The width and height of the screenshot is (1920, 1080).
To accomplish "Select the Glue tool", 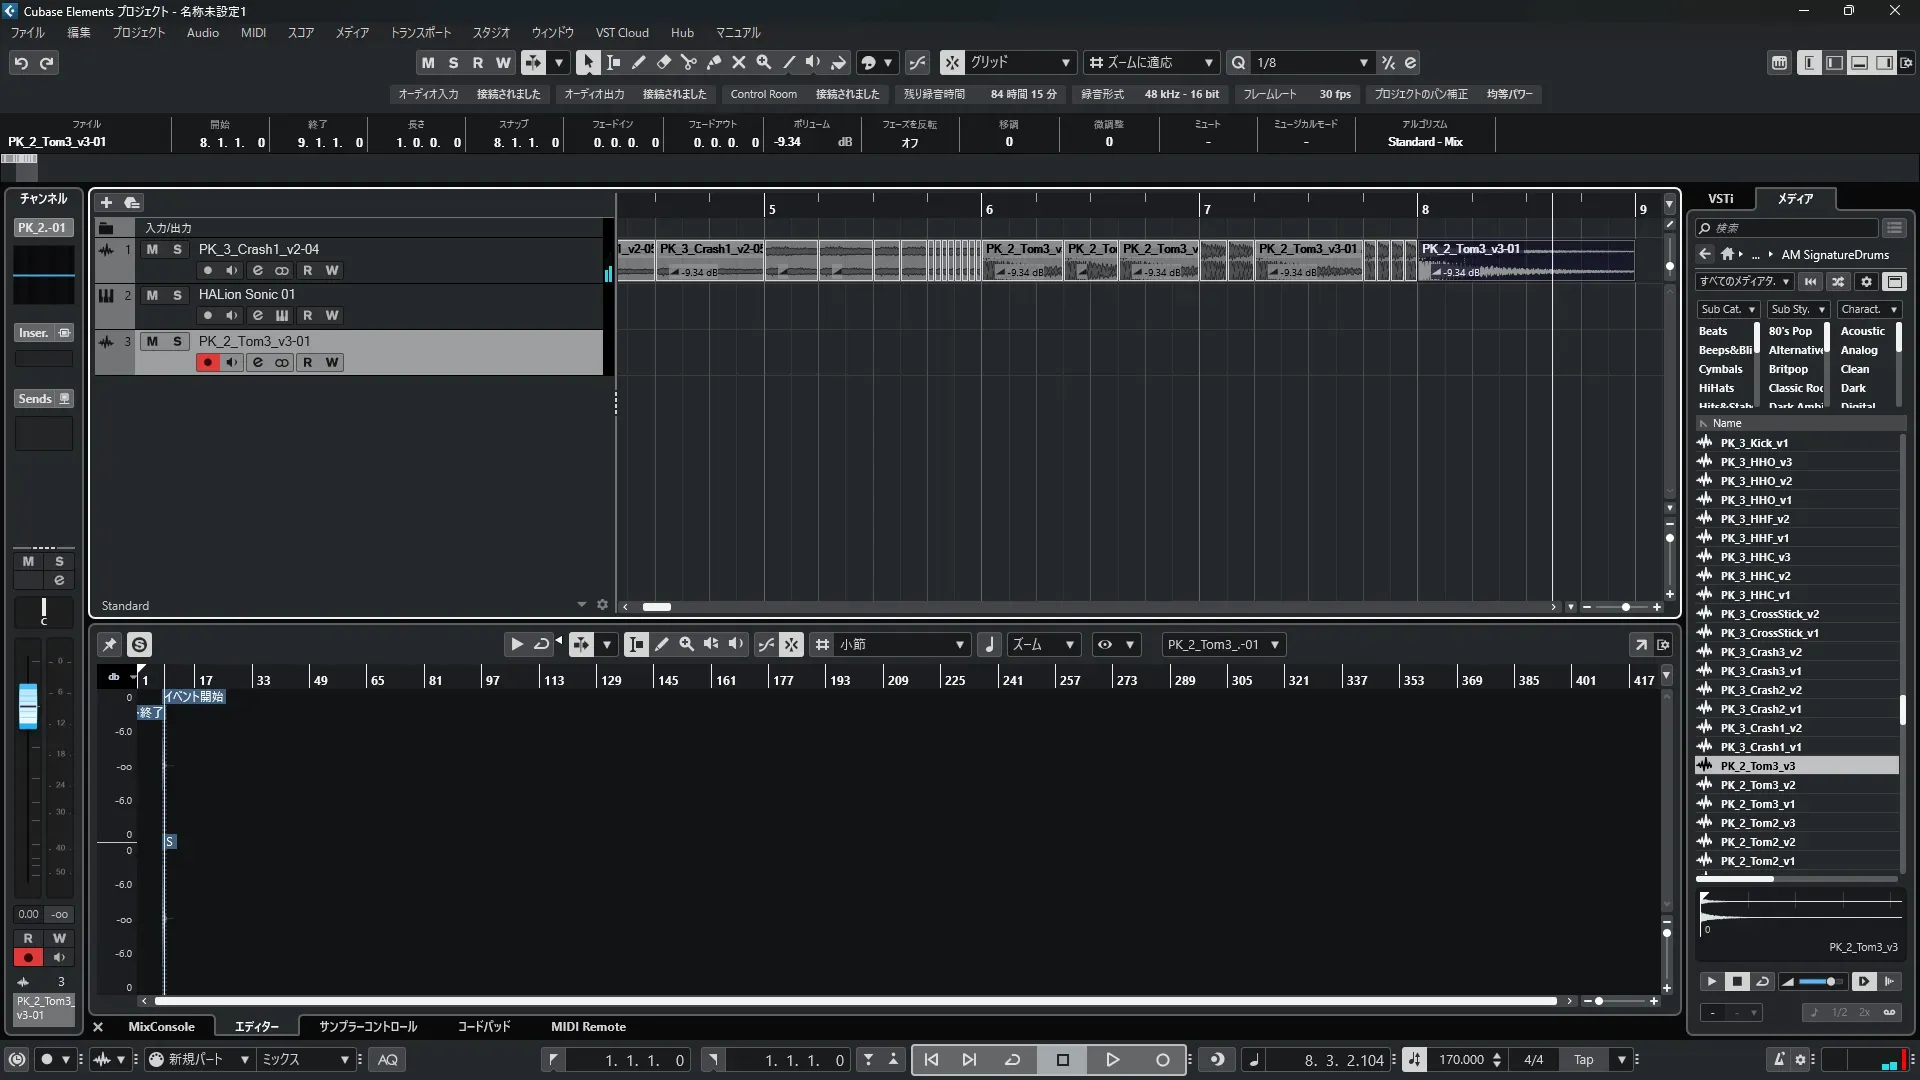I will (713, 63).
